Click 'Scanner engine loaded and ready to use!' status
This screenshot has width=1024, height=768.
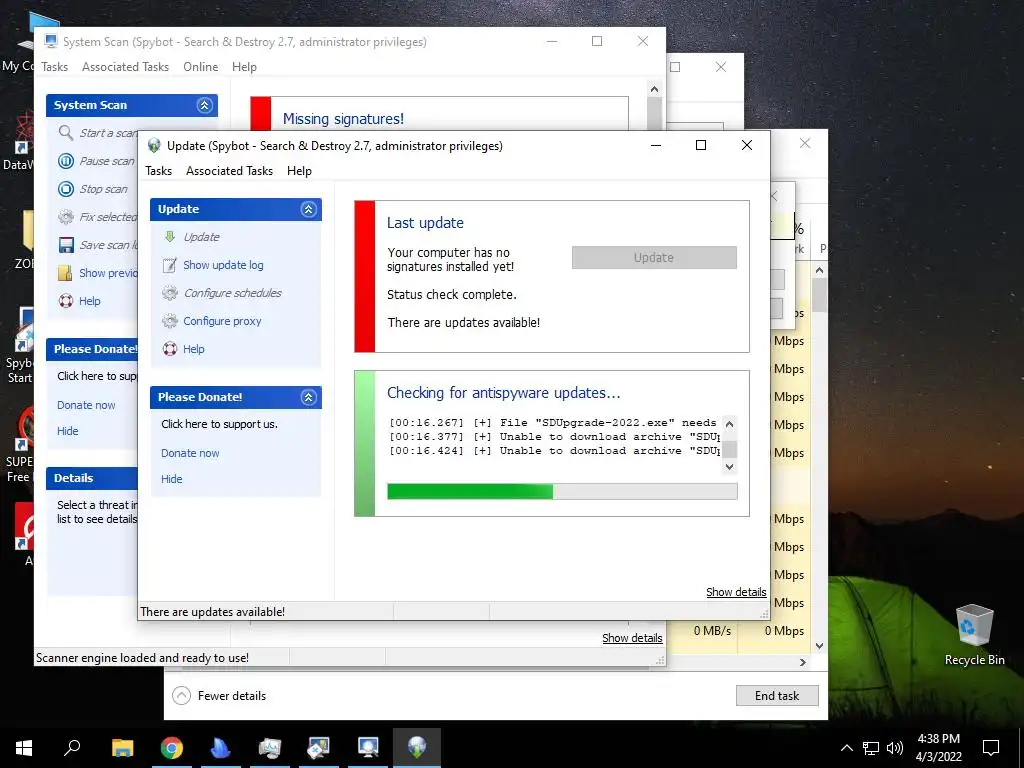pyautogui.click(x=142, y=658)
